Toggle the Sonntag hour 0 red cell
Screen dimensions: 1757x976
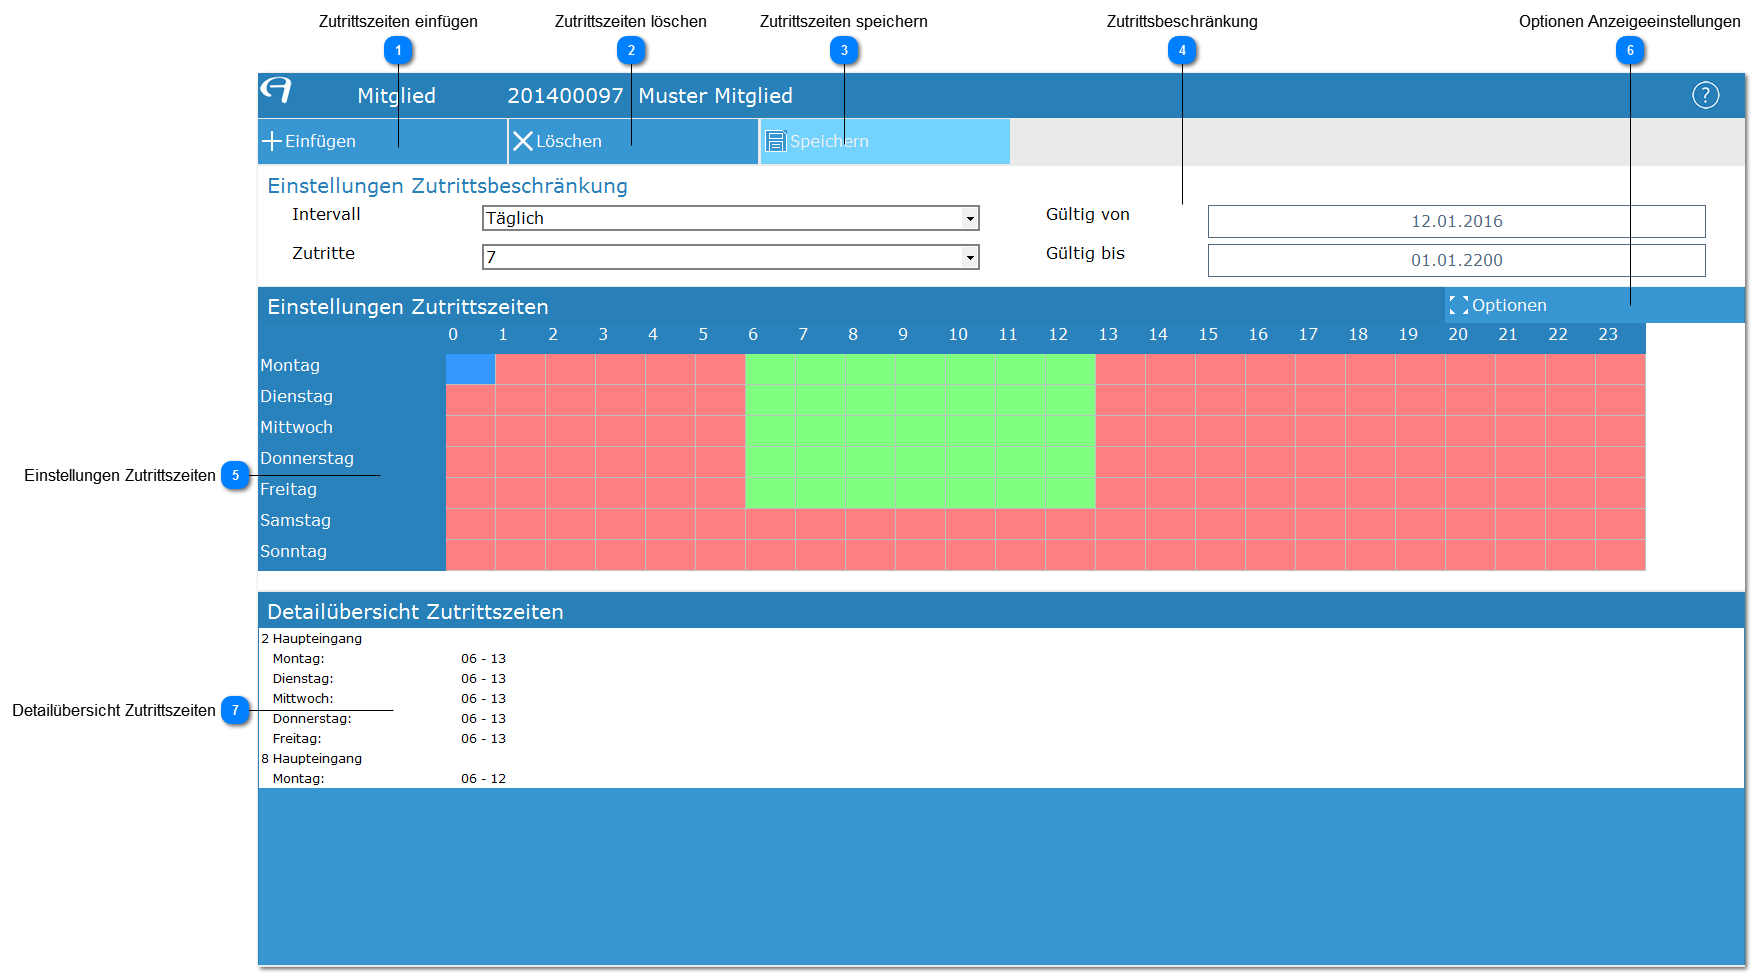(x=471, y=555)
